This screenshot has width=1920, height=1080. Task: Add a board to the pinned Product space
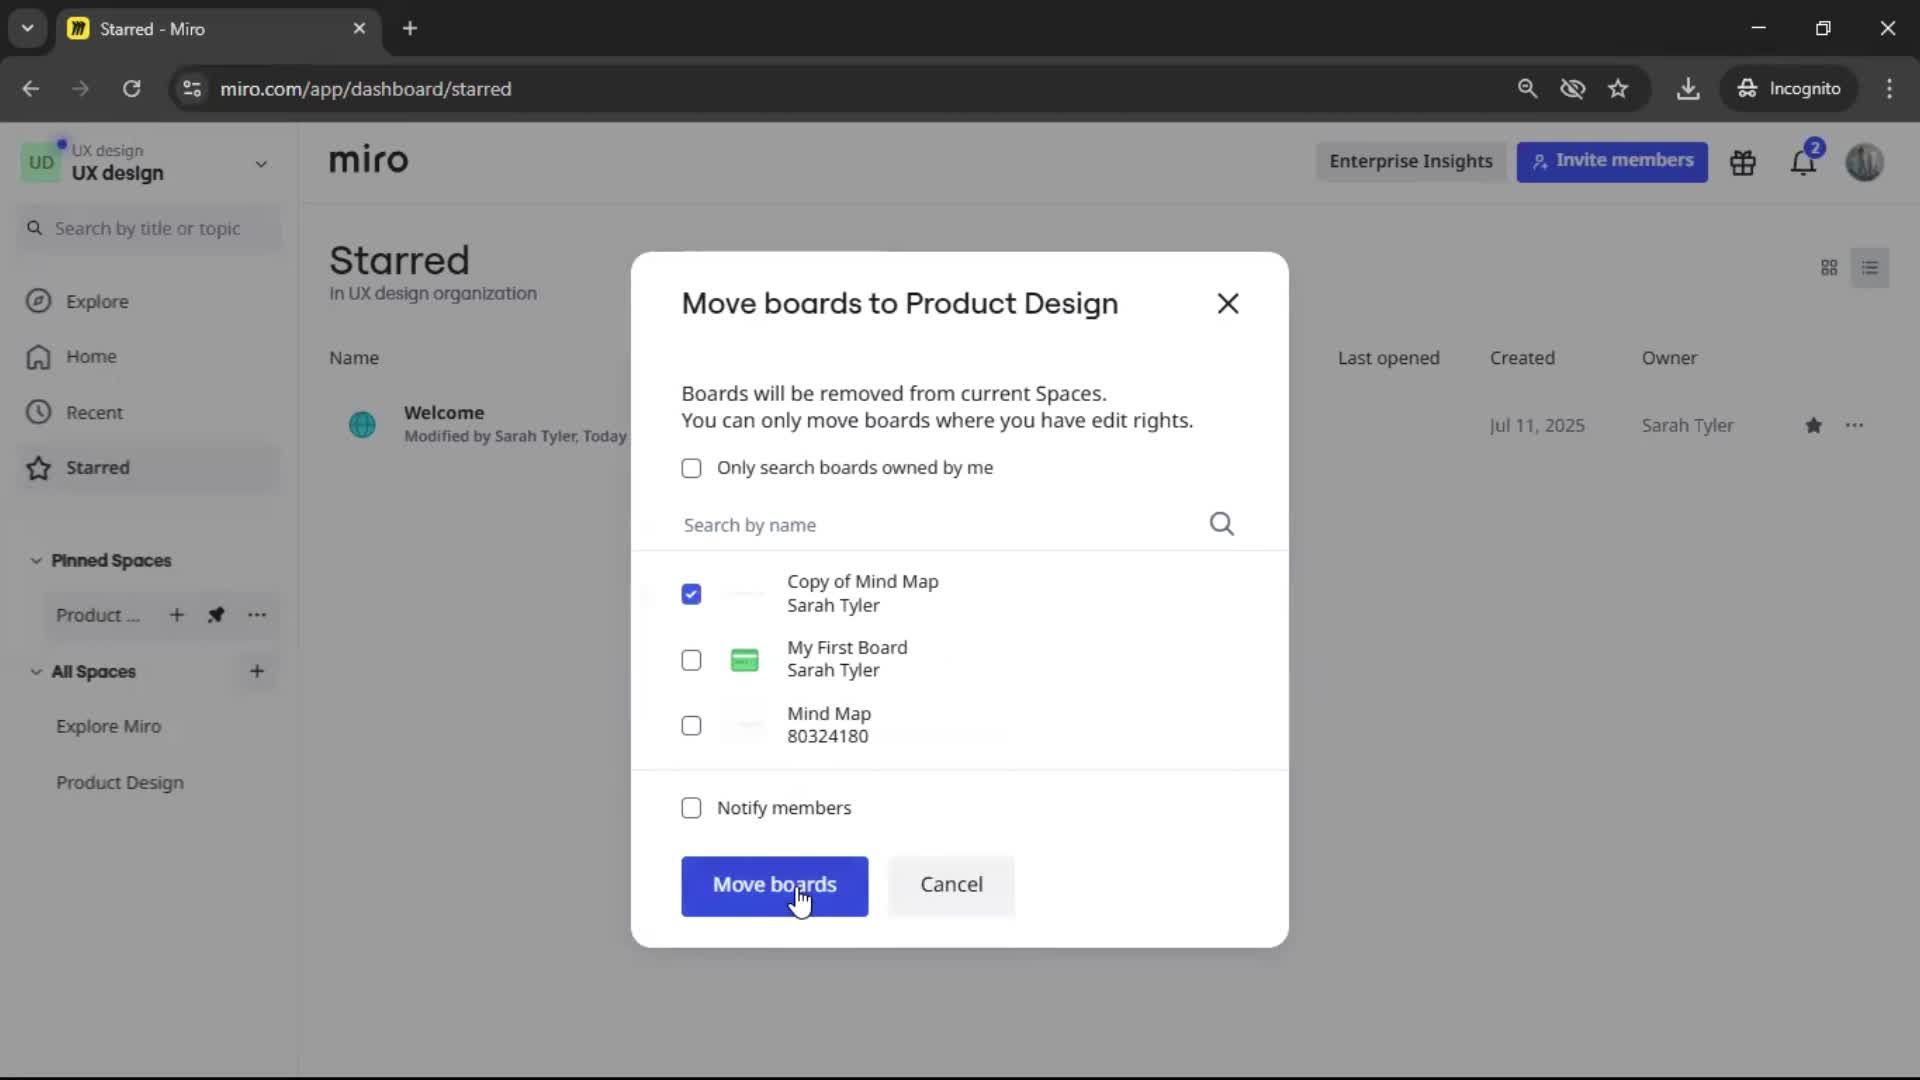[x=176, y=615]
